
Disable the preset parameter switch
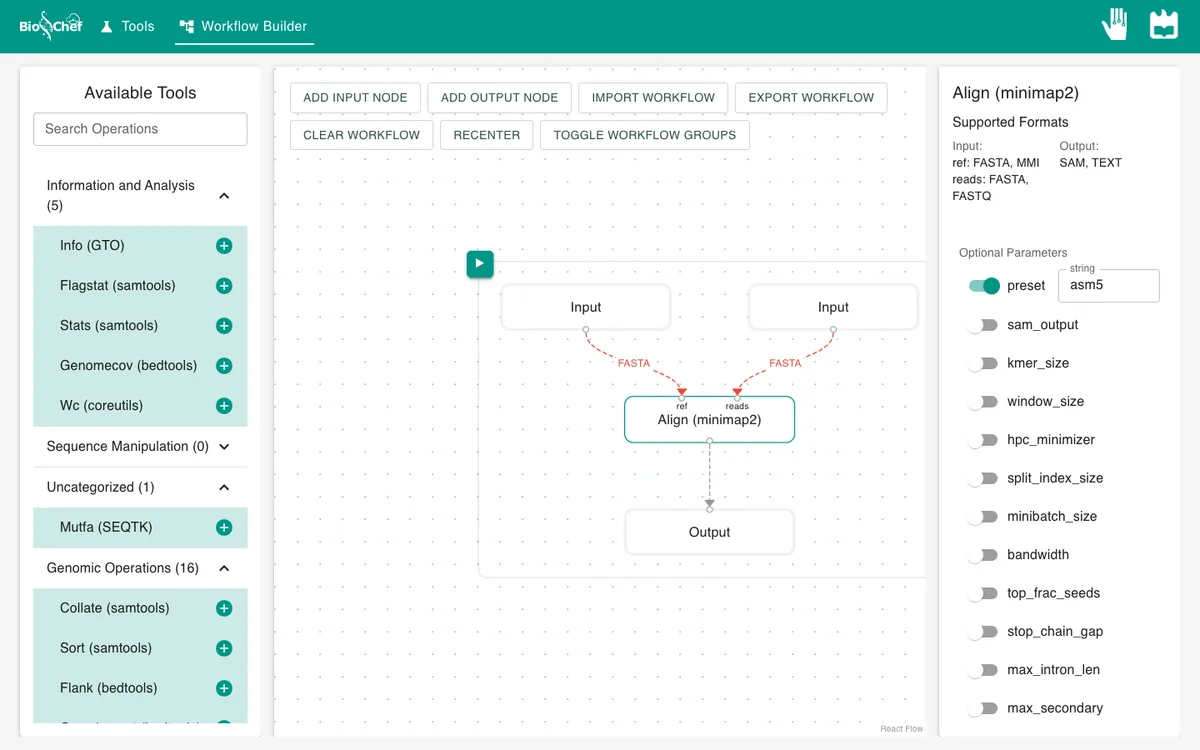[984, 286]
